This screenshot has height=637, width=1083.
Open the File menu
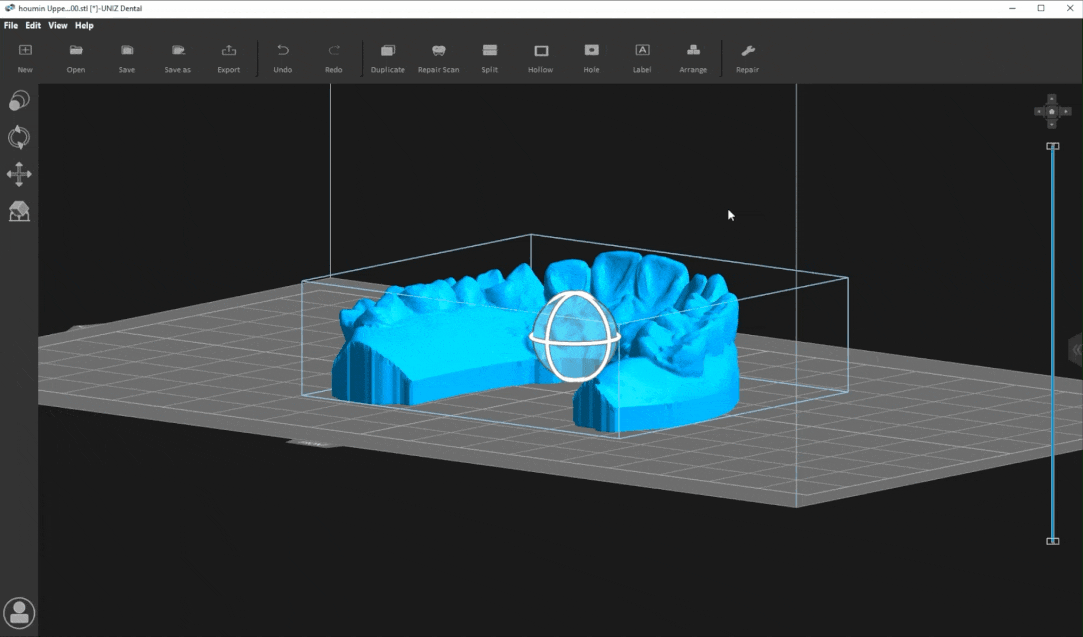(11, 25)
